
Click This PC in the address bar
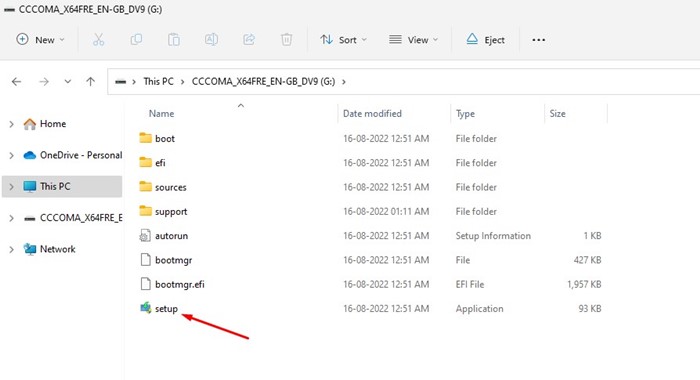(158, 81)
